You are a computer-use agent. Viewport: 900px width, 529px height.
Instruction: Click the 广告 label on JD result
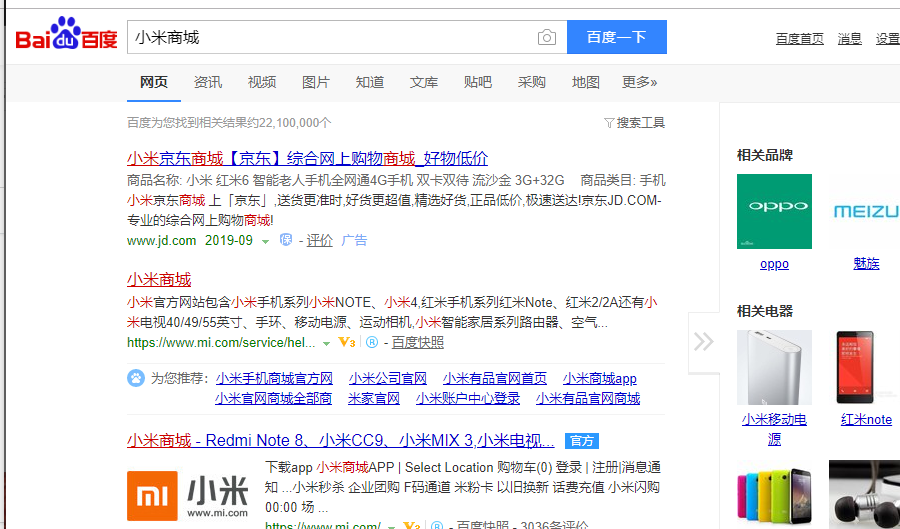click(354, 240)
